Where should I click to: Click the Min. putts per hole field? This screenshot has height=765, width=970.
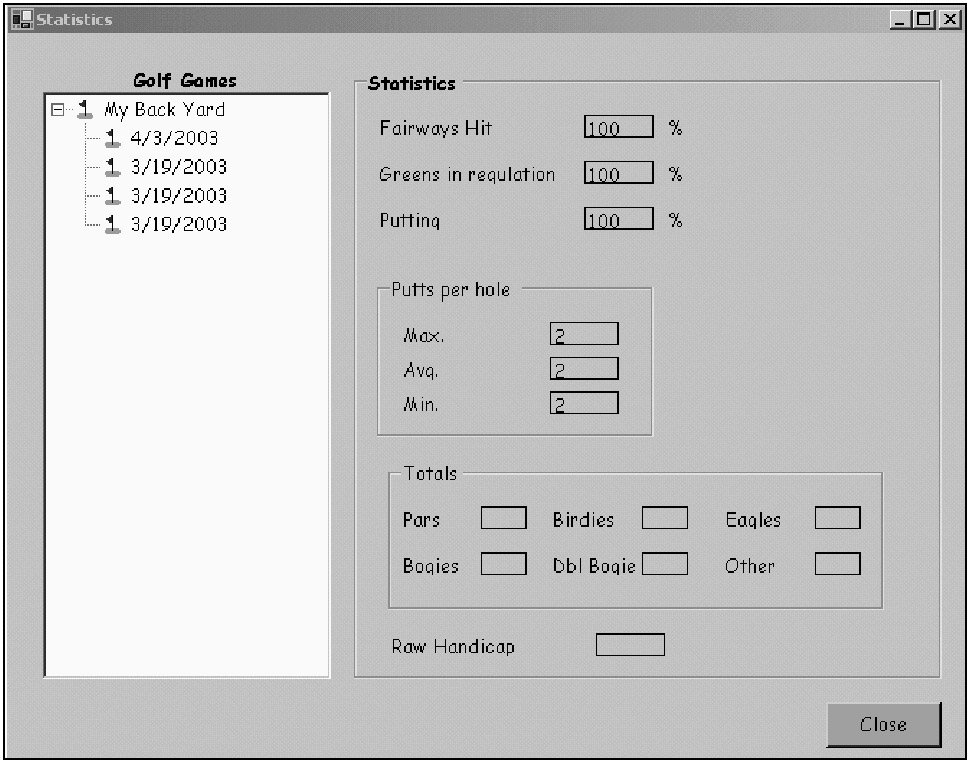584,403
